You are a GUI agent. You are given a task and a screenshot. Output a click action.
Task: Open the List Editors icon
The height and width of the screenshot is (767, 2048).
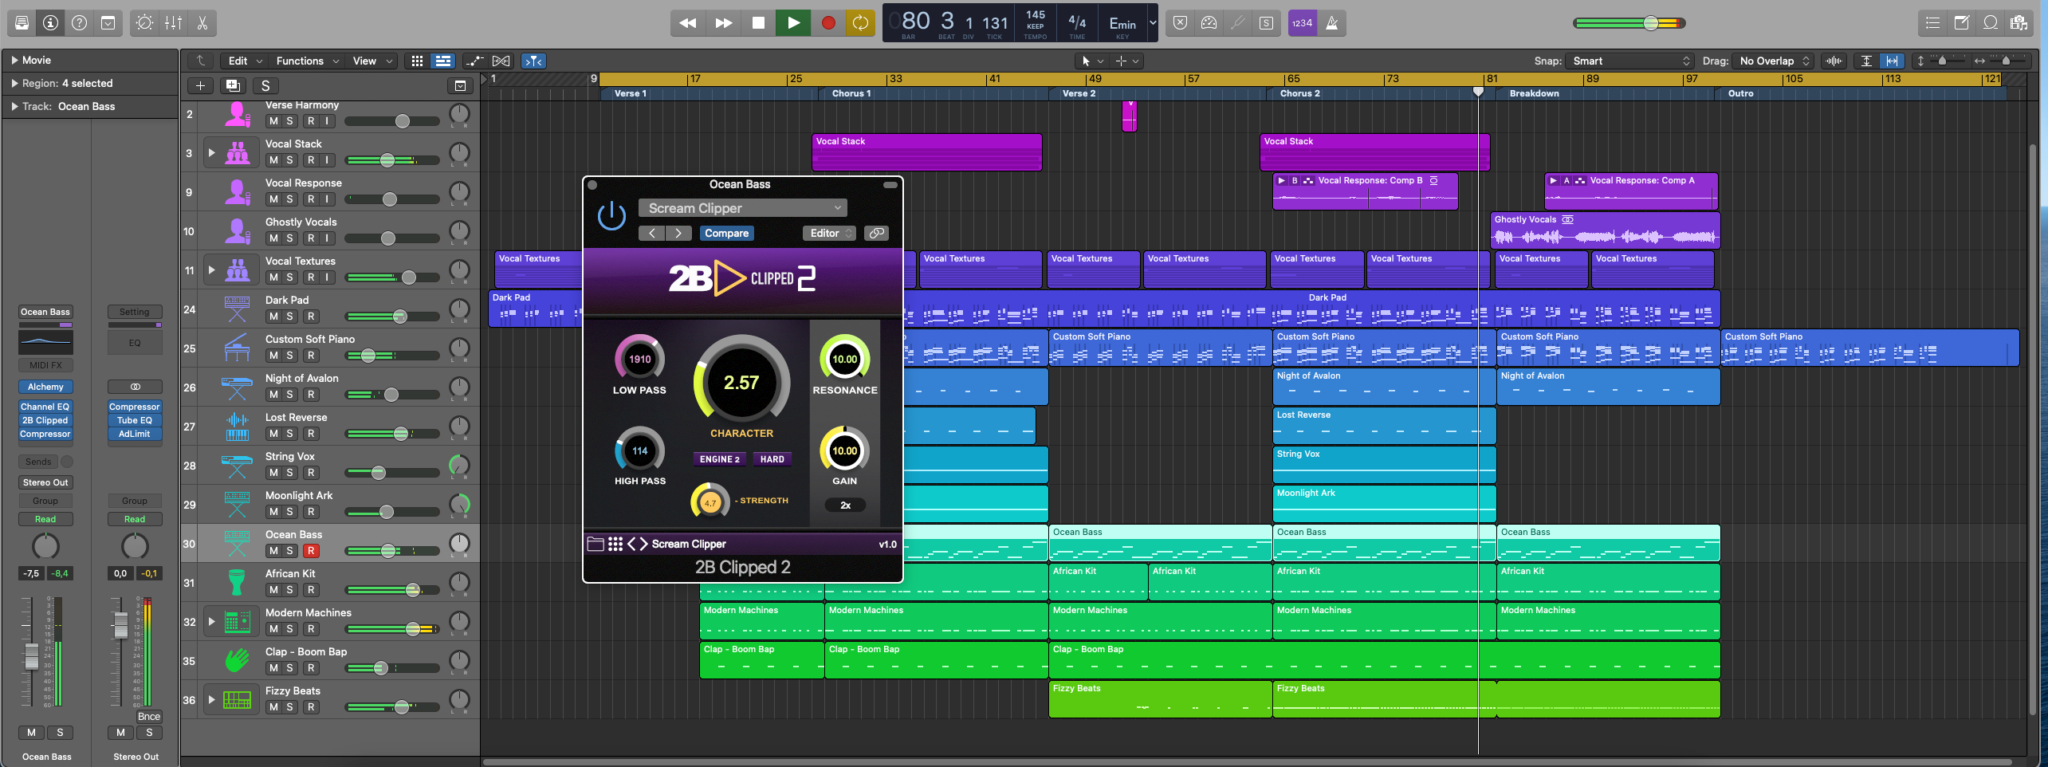(1933, 23)
